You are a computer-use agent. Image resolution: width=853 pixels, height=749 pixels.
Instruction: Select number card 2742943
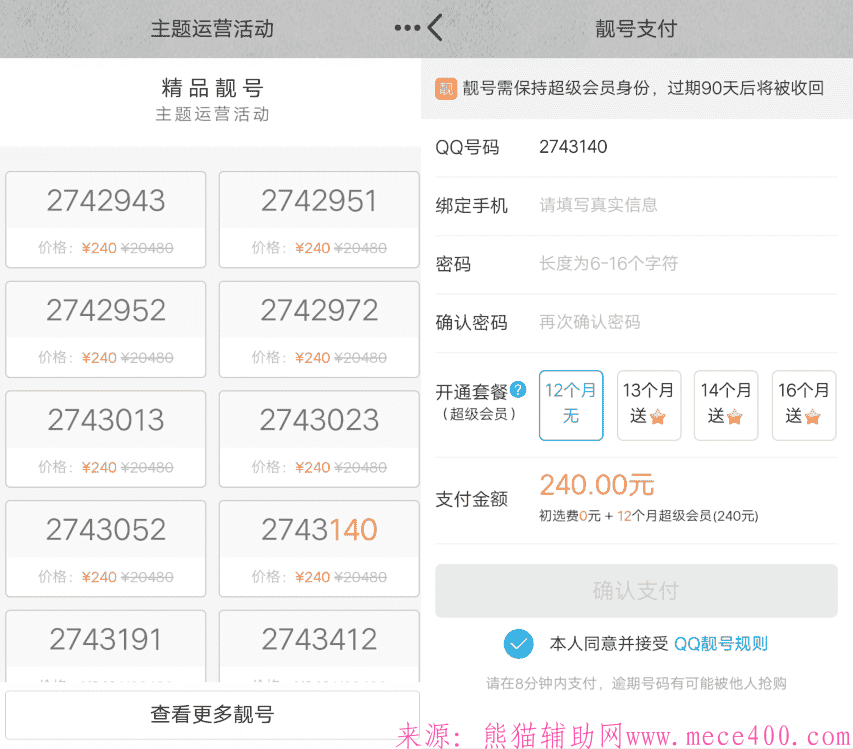coord(106,219)
